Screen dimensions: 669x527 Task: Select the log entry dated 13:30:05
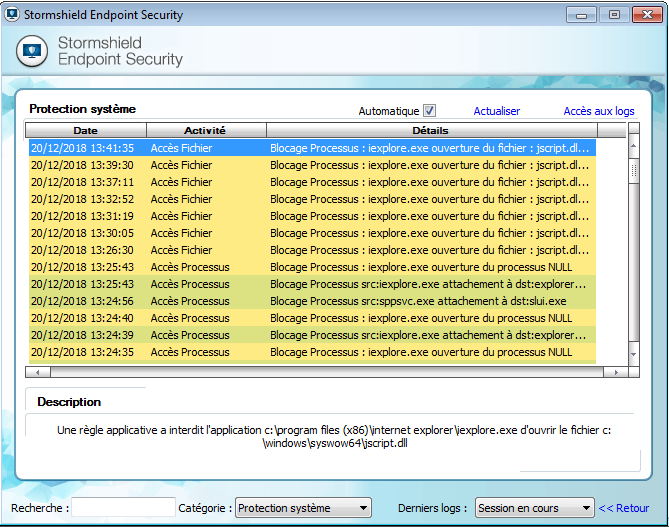312,233
